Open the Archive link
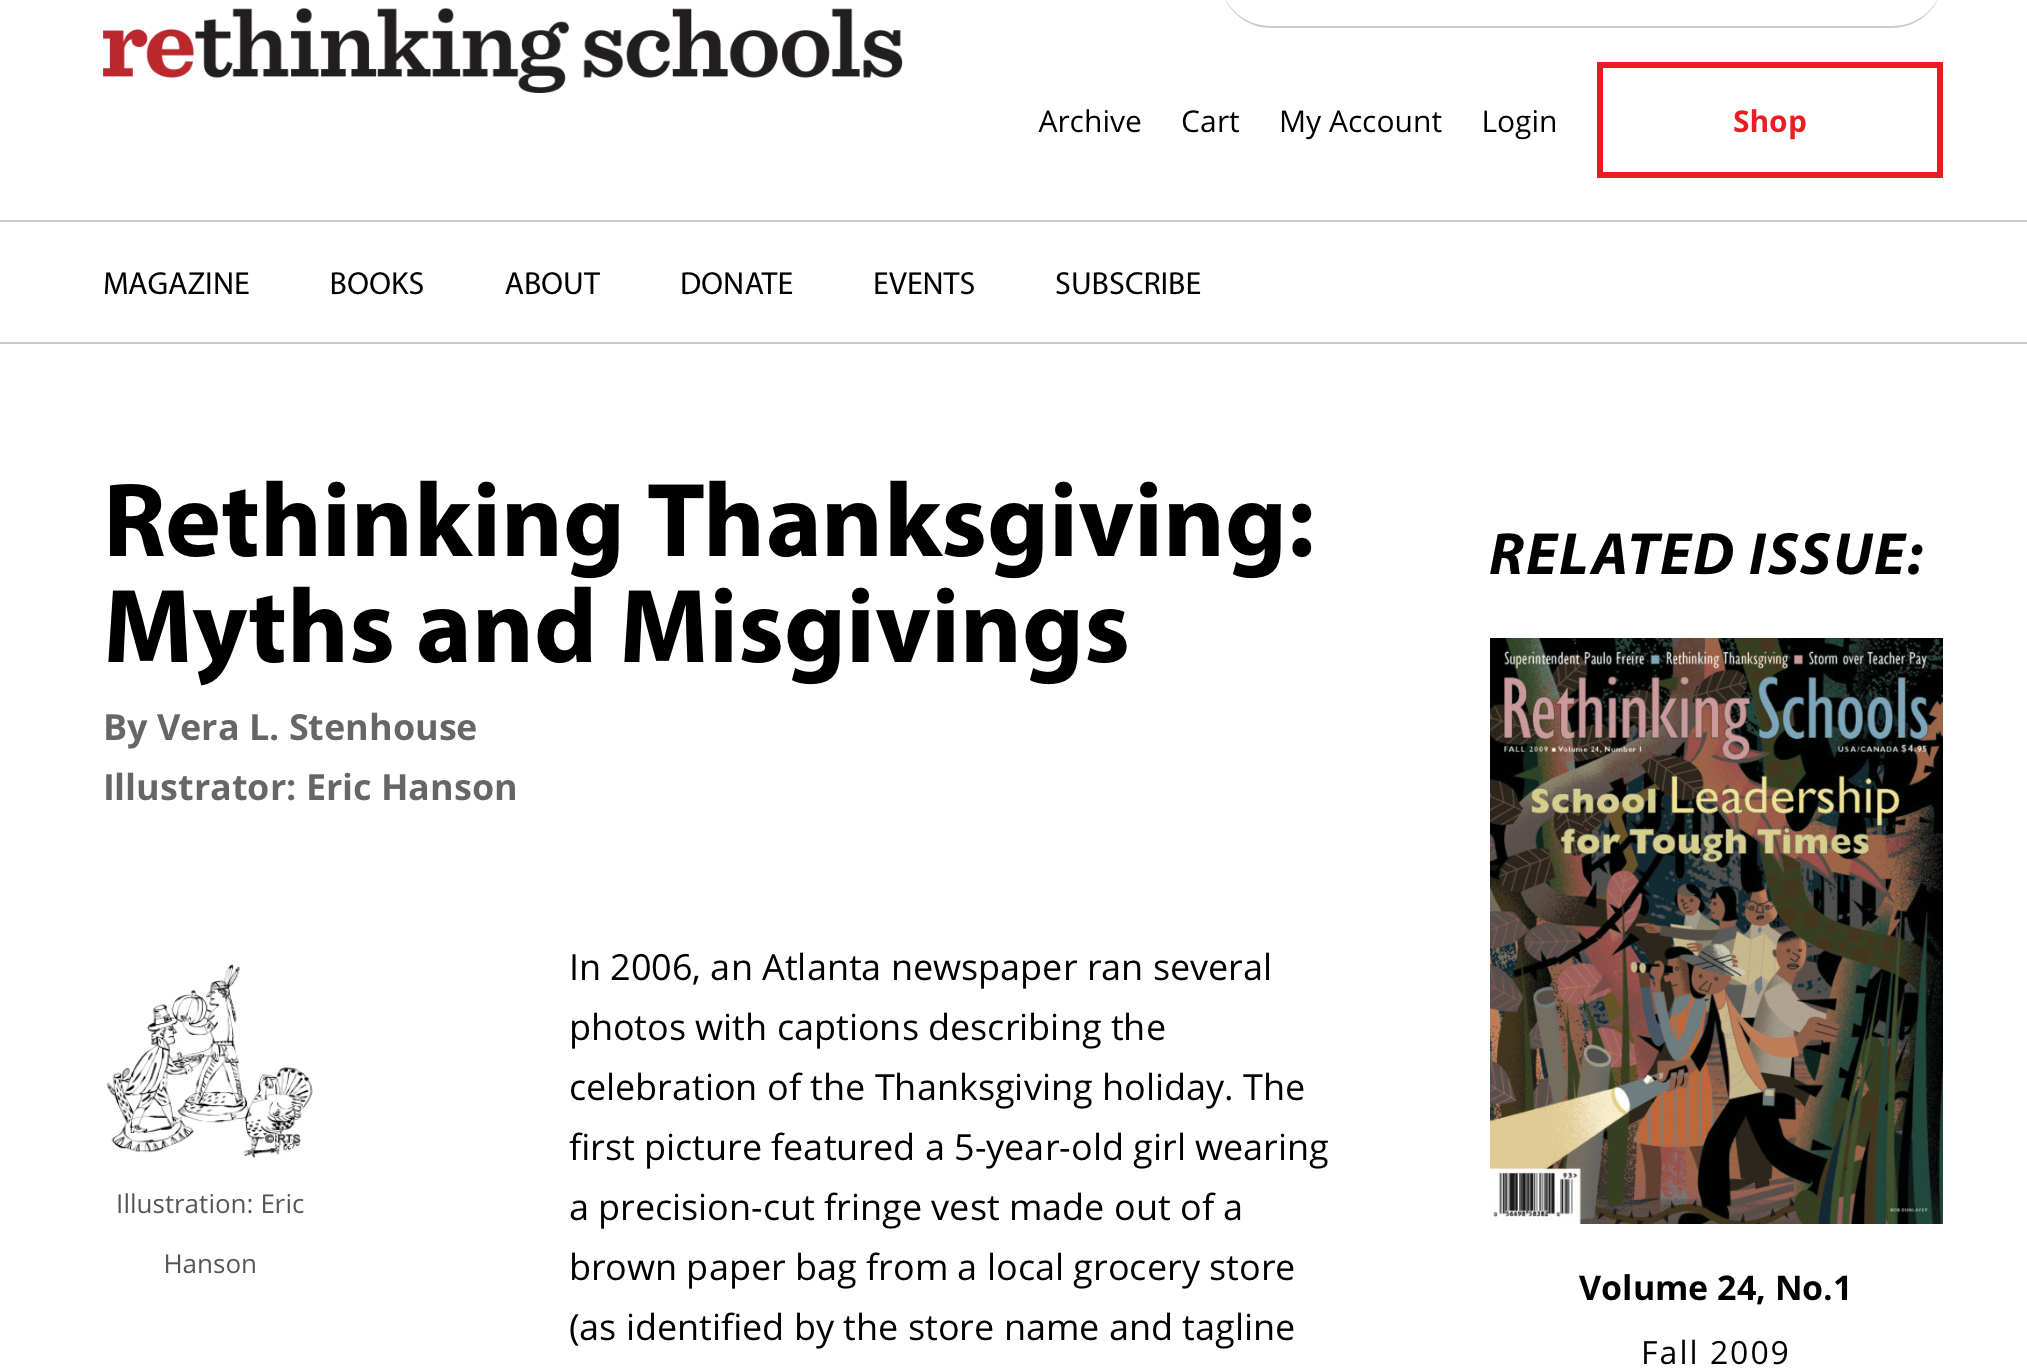Screen dimensions: 2027x1368 (x=1089, y=121)
